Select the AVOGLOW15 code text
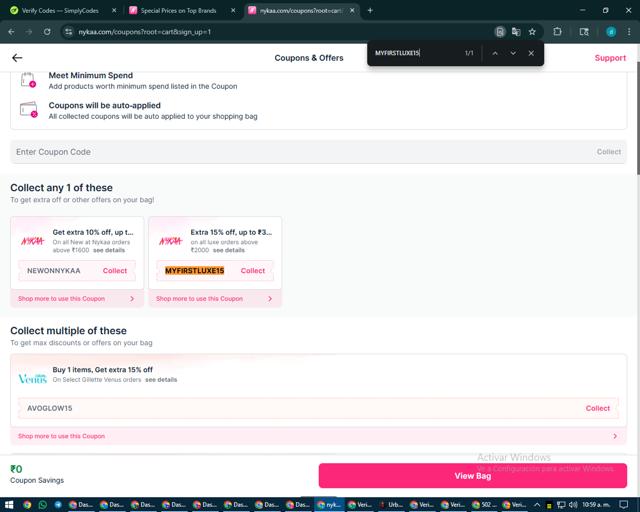The image size is (640, 512). [50, 408]
